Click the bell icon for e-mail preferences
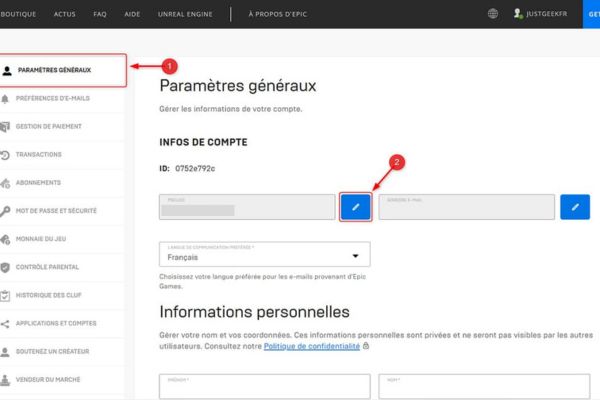Screen dimensions: 600x400 (5, 99)
